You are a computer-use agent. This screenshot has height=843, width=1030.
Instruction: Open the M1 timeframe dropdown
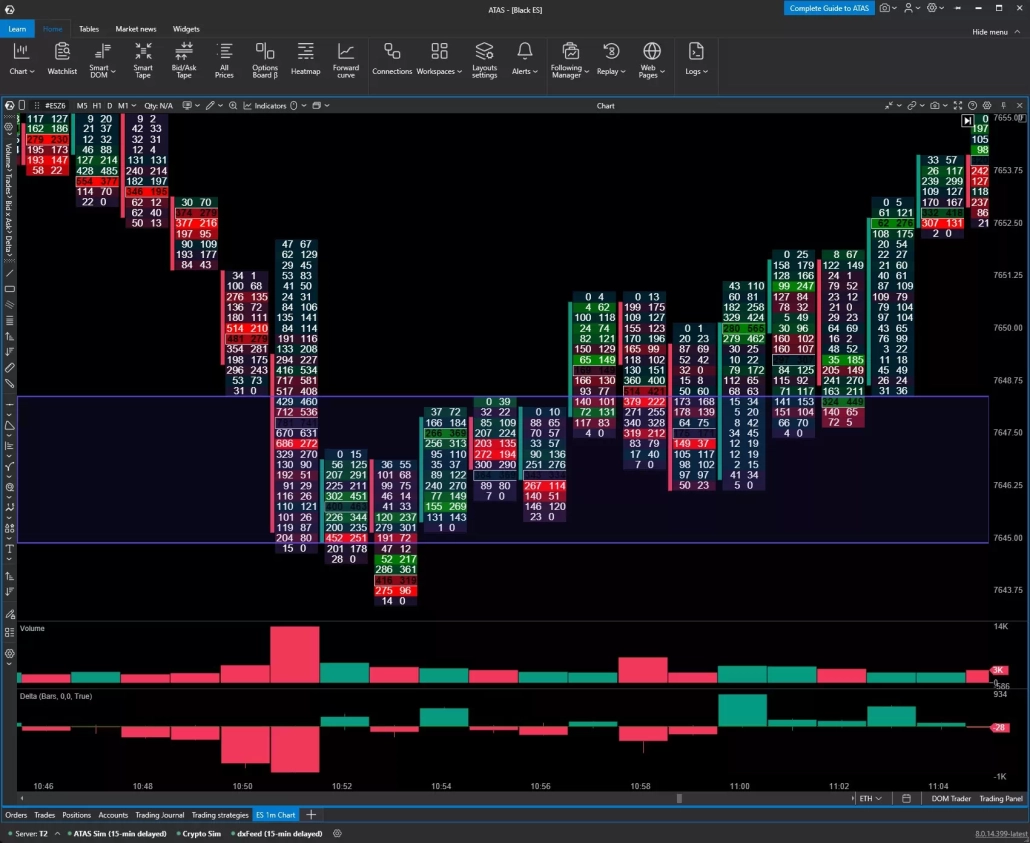click(x=127, y=105)
